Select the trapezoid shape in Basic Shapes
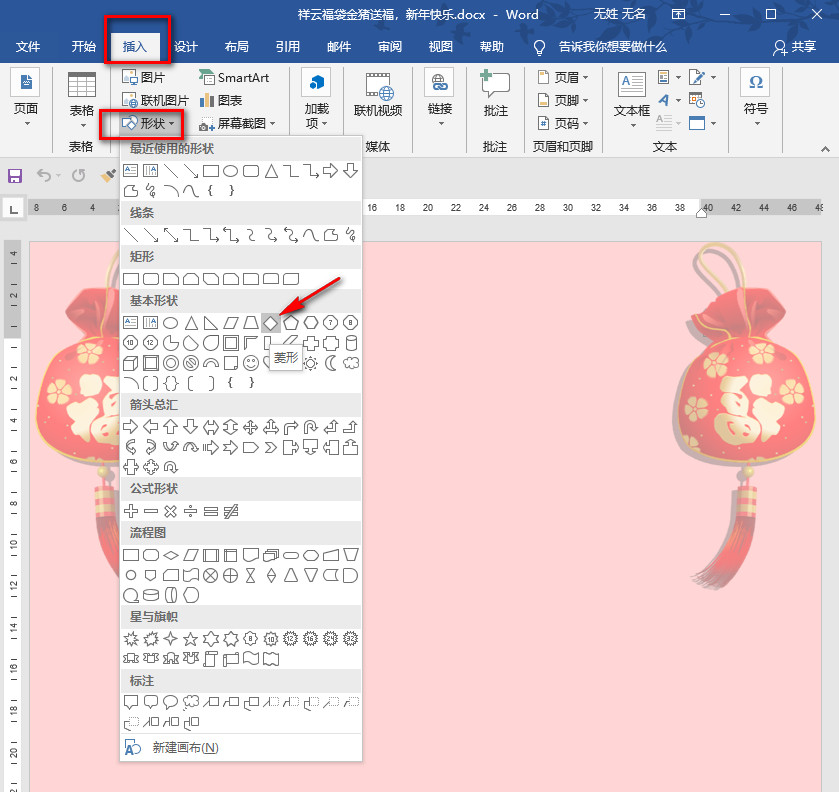 tap(250, 323)
